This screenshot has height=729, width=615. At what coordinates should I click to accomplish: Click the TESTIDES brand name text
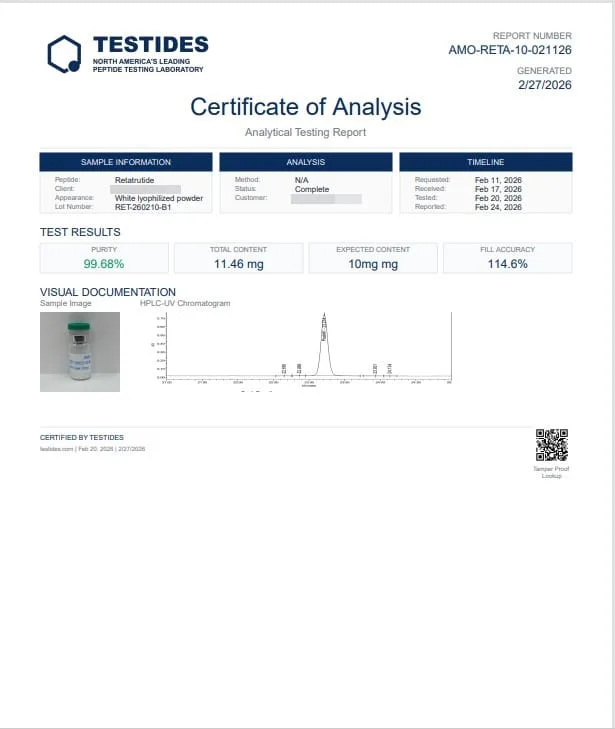click(151, 45)
